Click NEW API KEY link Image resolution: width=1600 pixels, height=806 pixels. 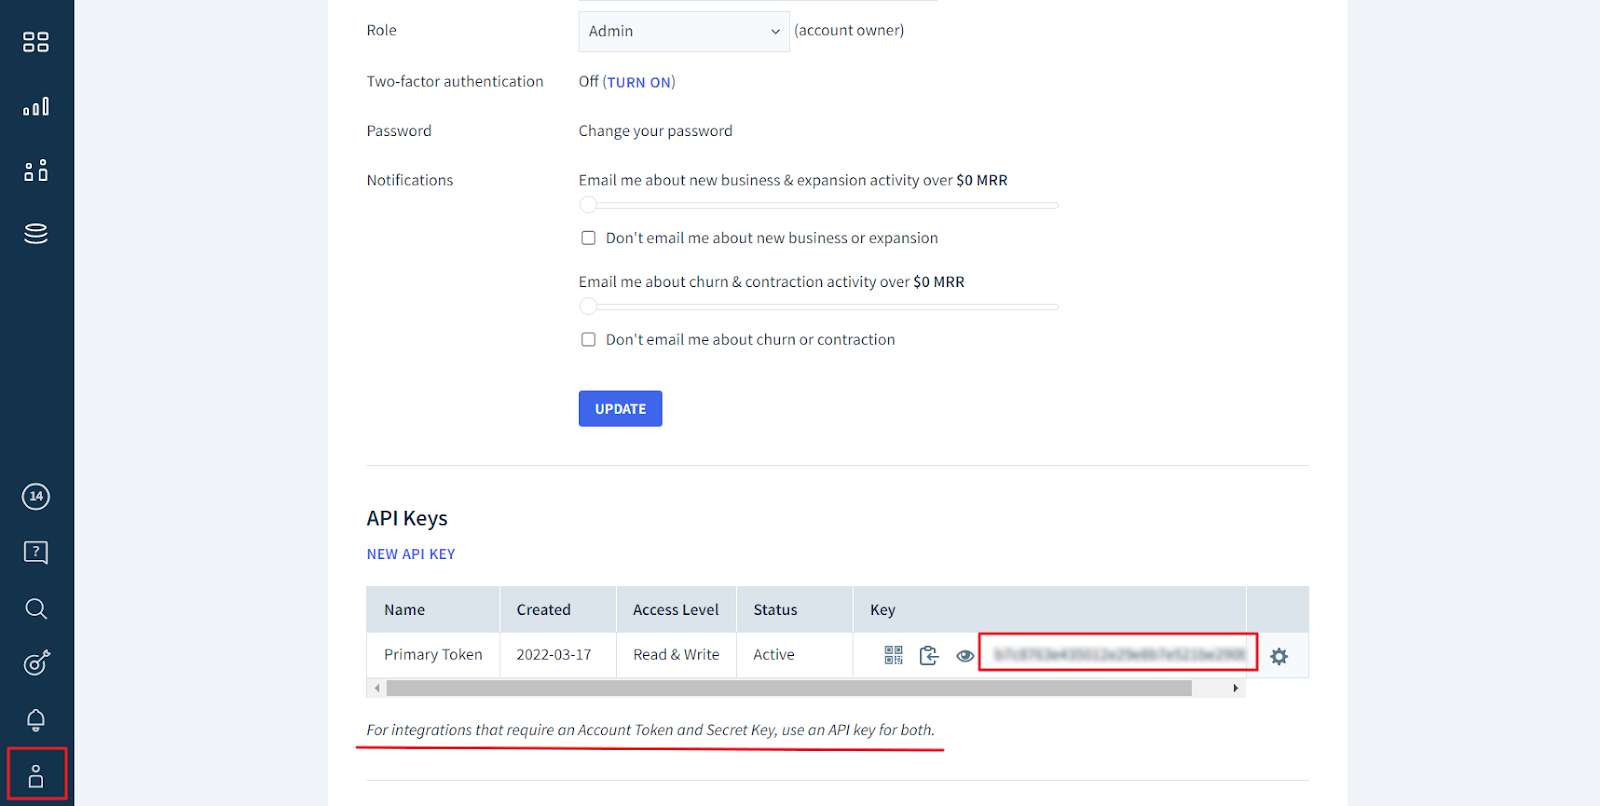[411, 554]
